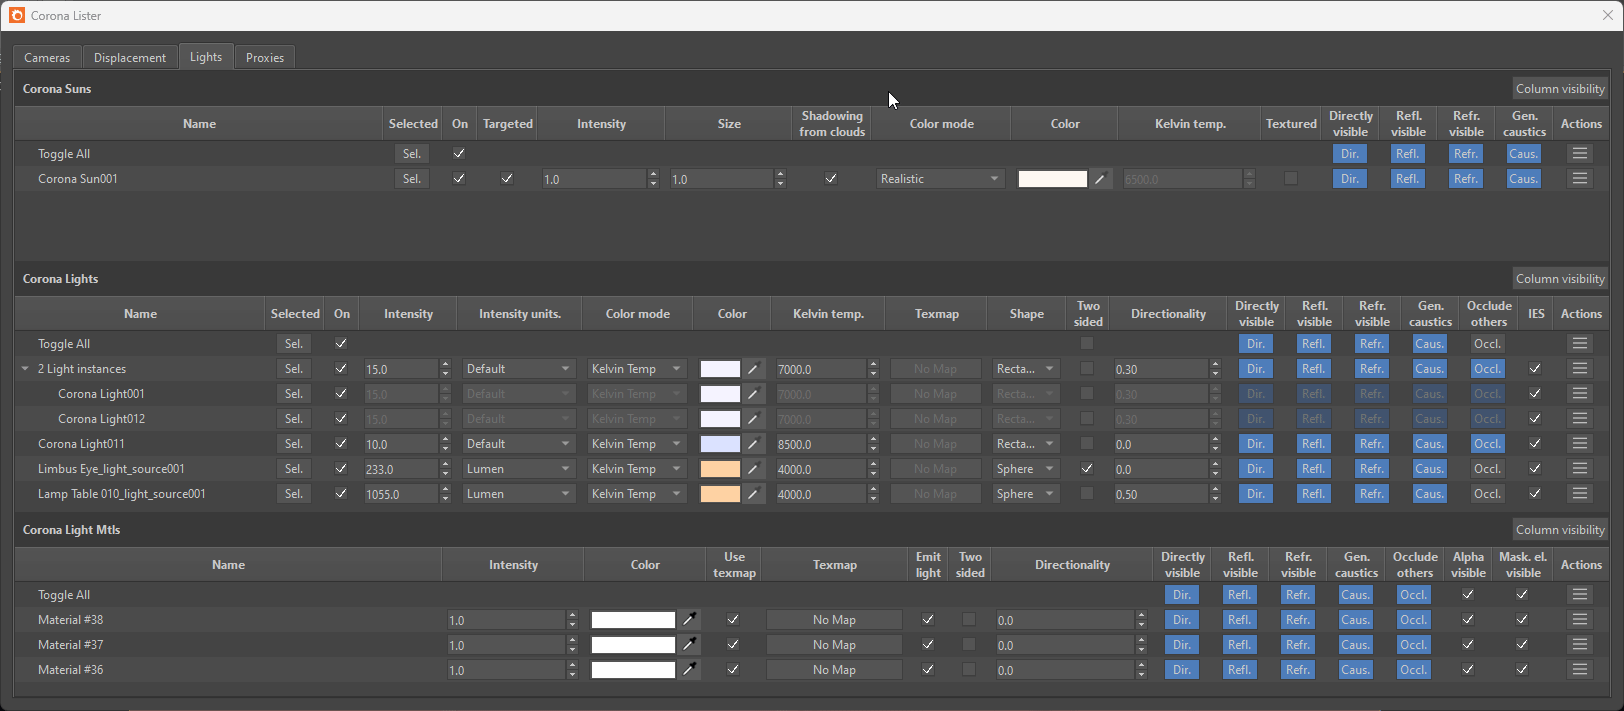Screen dimensions: 1624x711
Task: Click Sel. button for Limbus Eye_light_source001
Action: [294, 469]
